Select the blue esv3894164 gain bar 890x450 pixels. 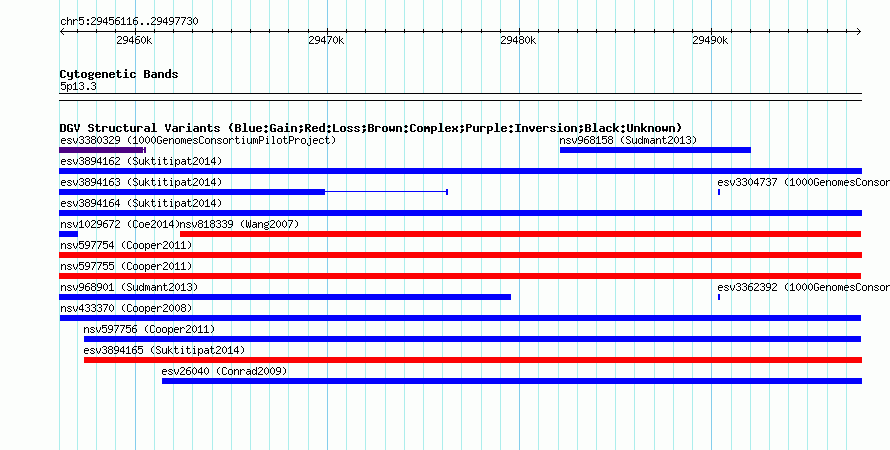coord(460,213)
